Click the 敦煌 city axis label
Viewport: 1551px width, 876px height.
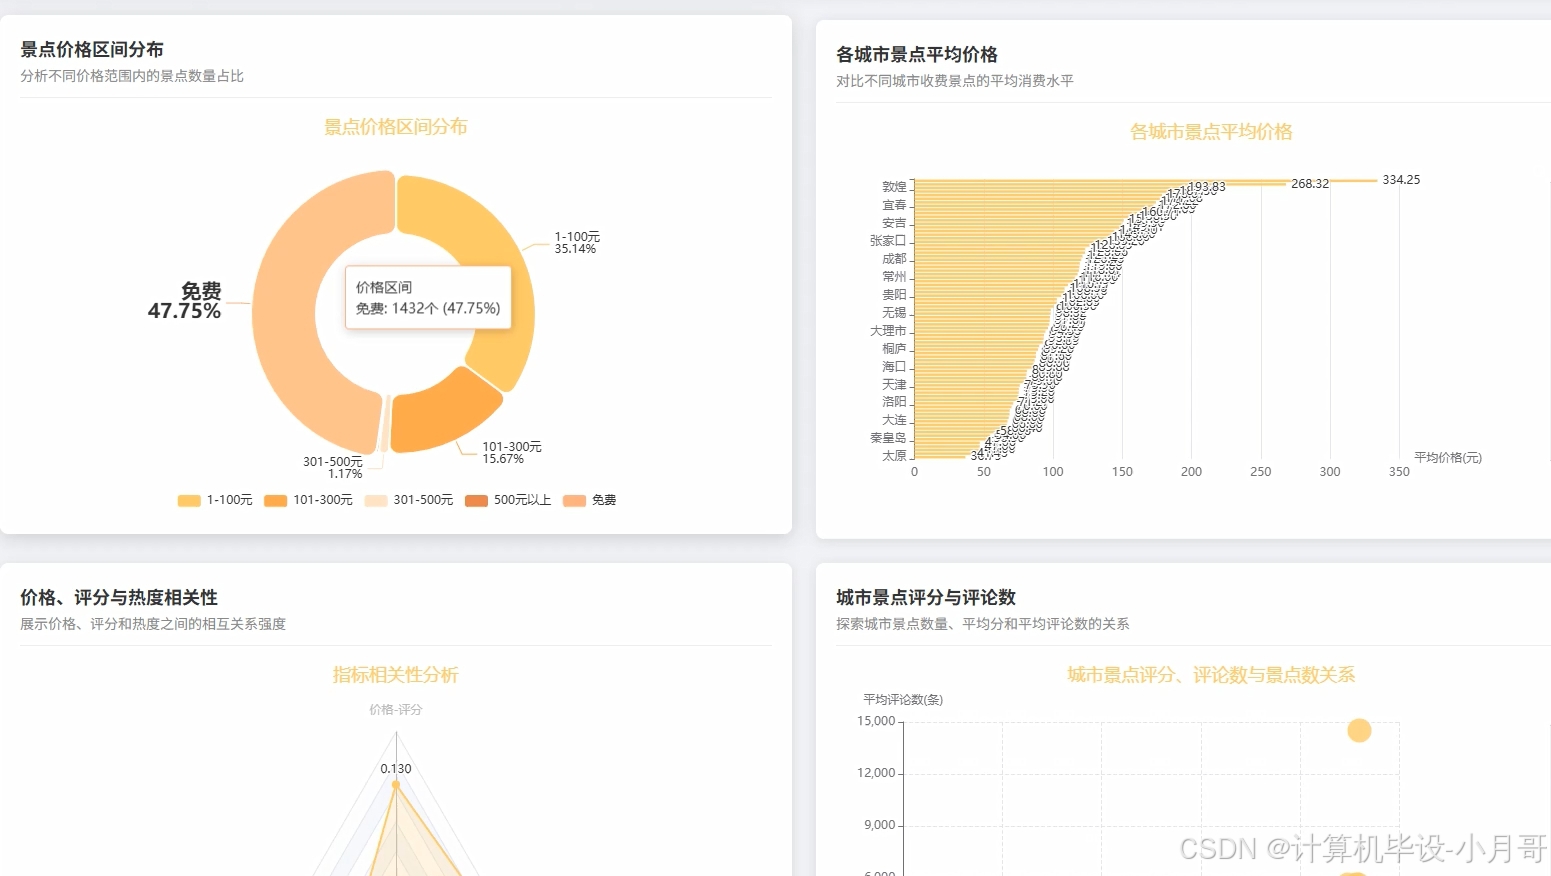pos(894,187)
